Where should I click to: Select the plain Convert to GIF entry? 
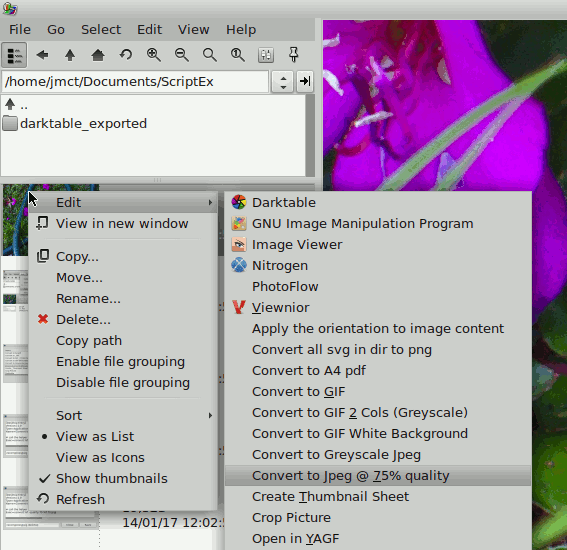[x=378, y=391]
